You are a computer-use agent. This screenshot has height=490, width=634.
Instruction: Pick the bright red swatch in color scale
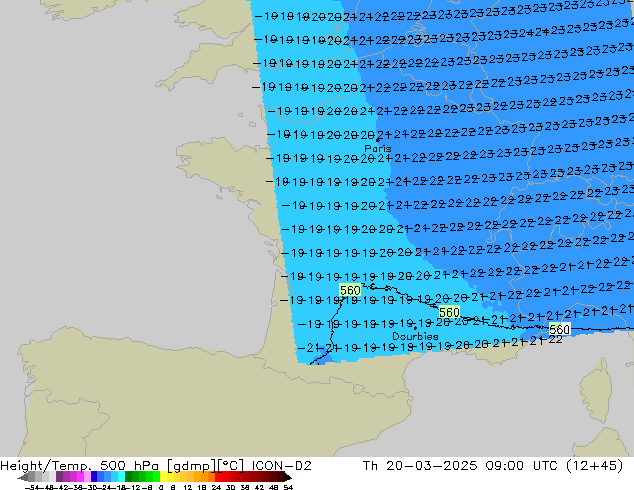click(x=219, y=477)
